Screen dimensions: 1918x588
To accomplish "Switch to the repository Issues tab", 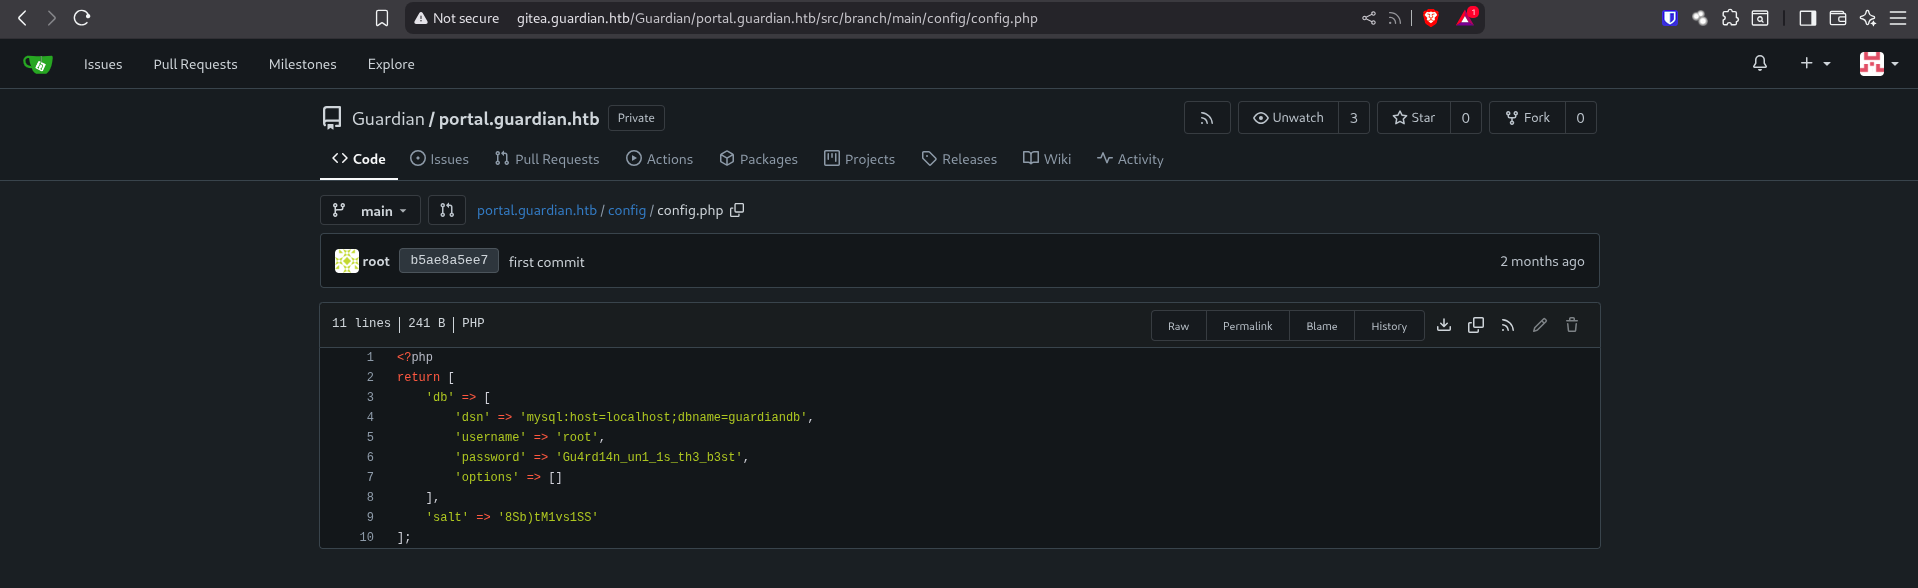I will click(439, 159).
